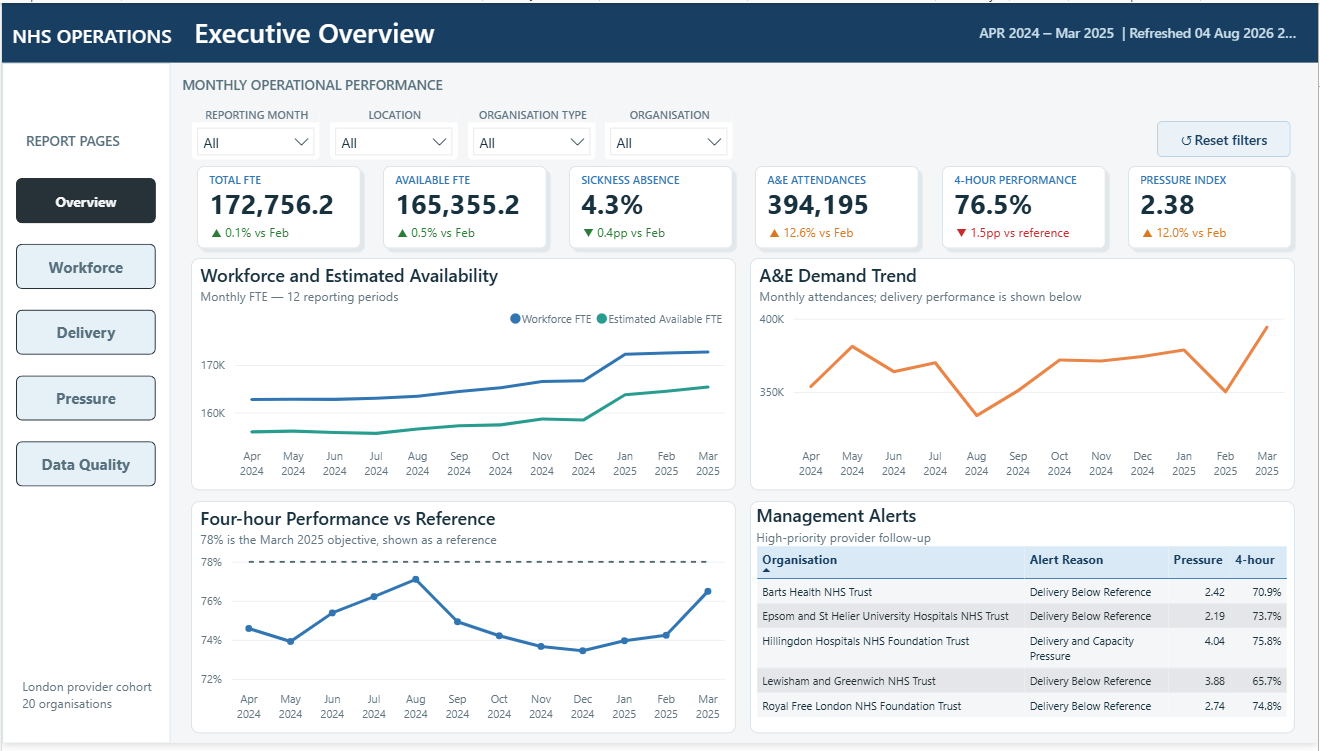Click the 'Workforce and Estimated Availability' chart title
This screenshot has height=751, width=1320.
pyautogui.click(x=349, y=276)
